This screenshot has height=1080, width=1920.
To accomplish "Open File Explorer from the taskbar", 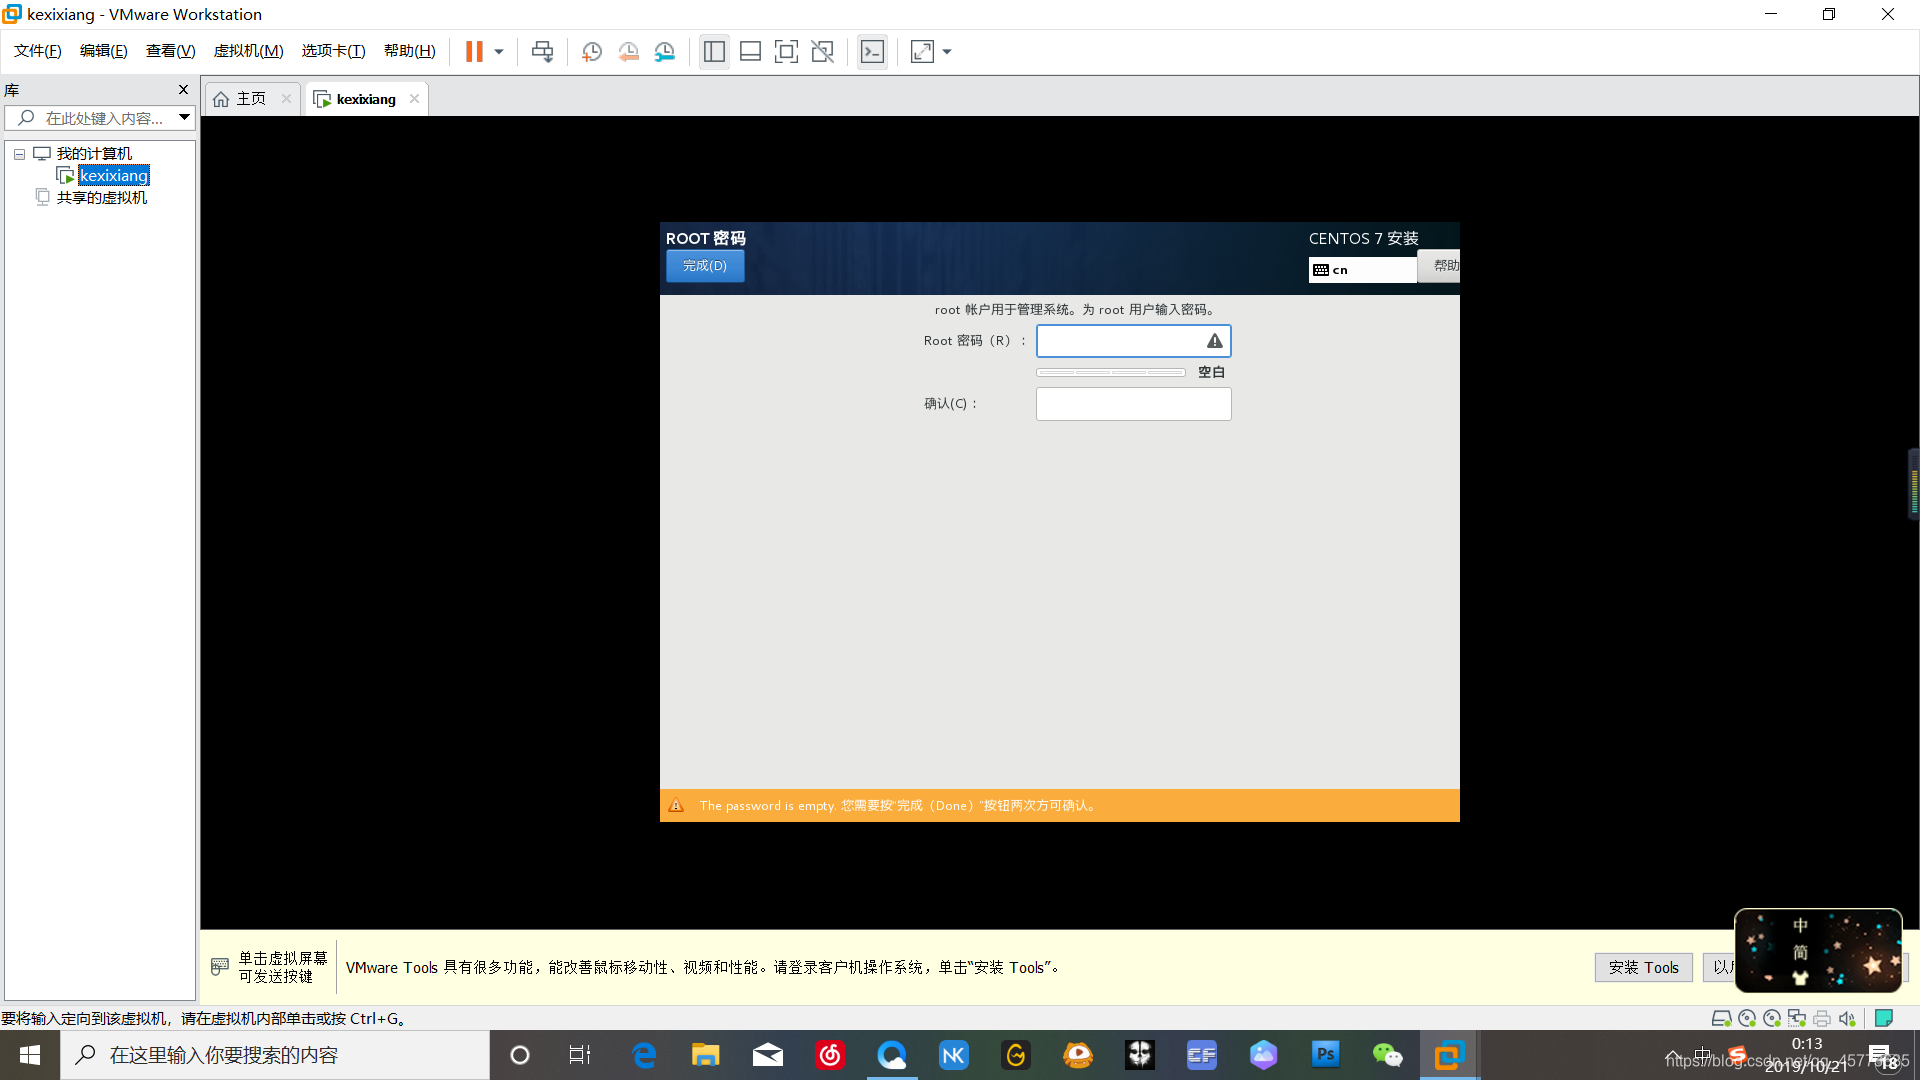I will tap(706, 1055).
